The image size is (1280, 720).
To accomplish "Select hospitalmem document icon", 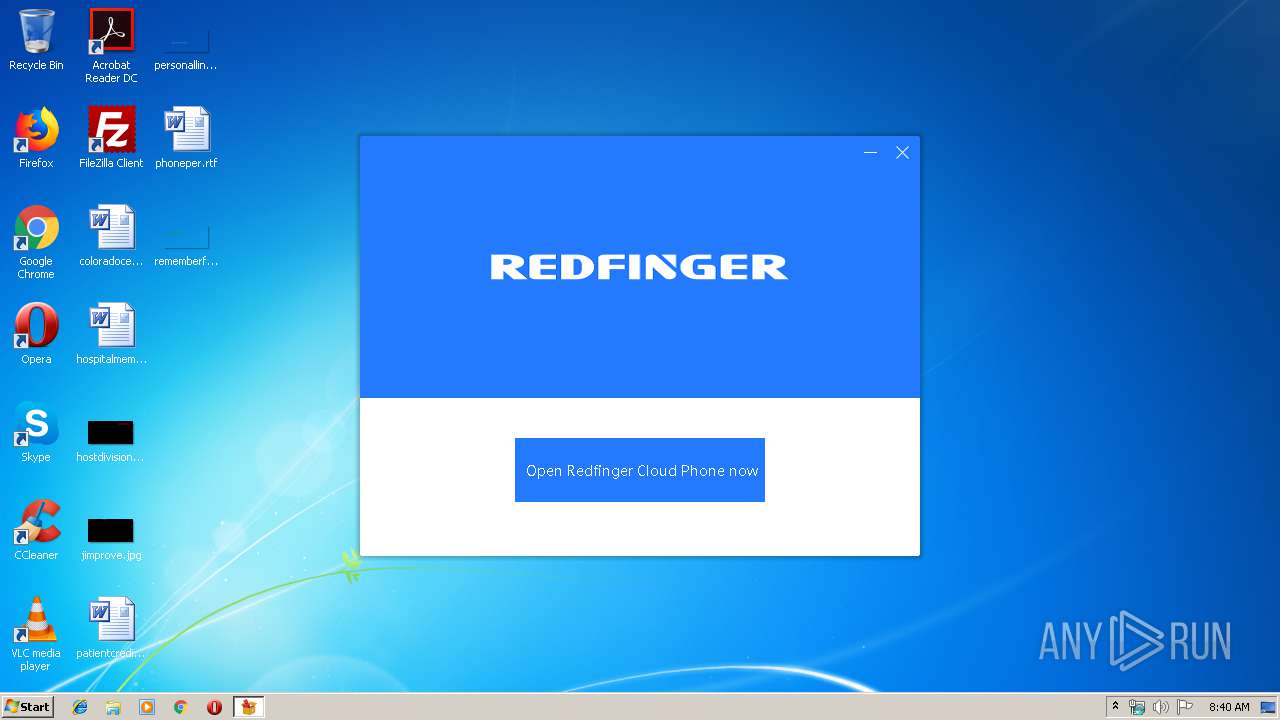I will coord(111,334).
